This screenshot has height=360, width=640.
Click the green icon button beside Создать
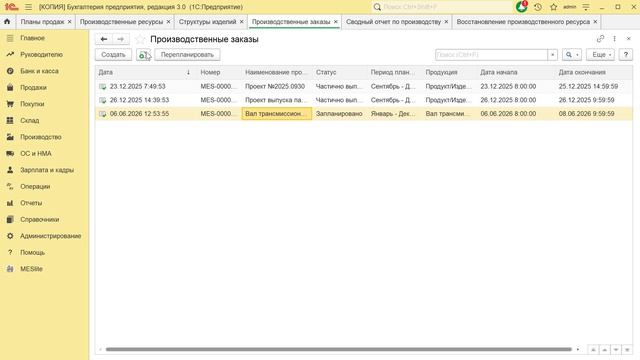(143, 55)
